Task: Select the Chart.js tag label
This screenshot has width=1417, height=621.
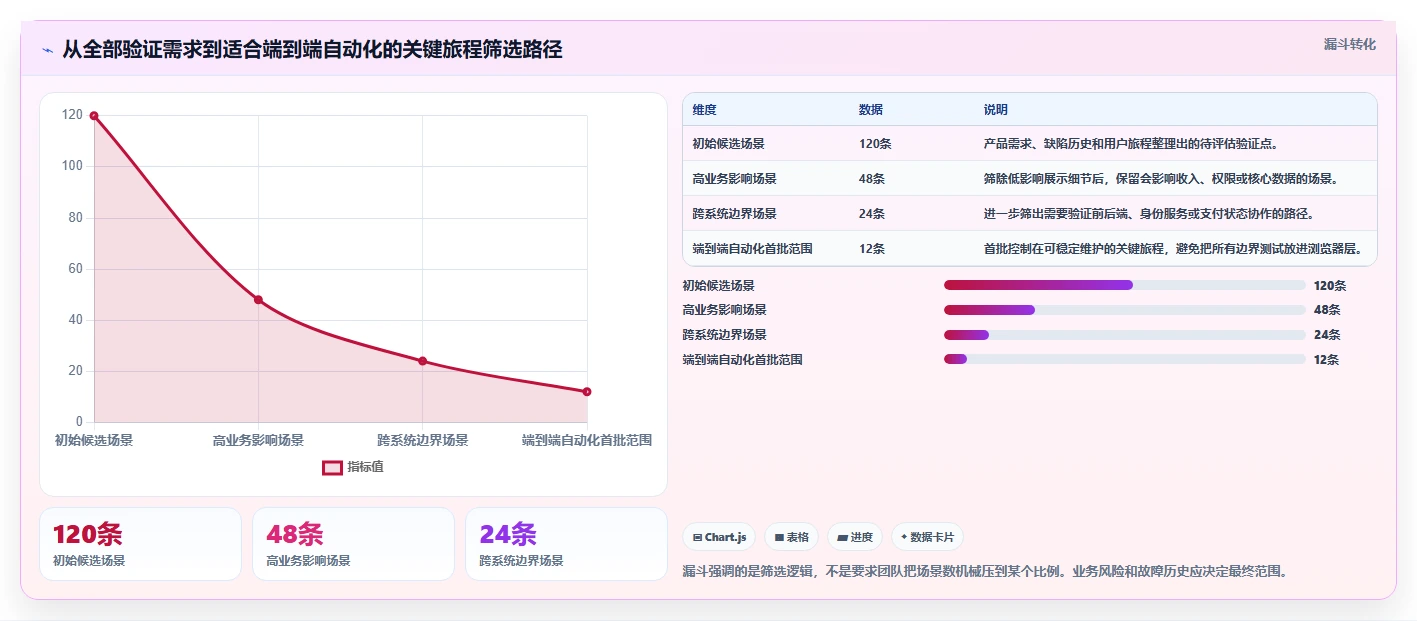Action: pyautogui.click(x=725, y=538)
